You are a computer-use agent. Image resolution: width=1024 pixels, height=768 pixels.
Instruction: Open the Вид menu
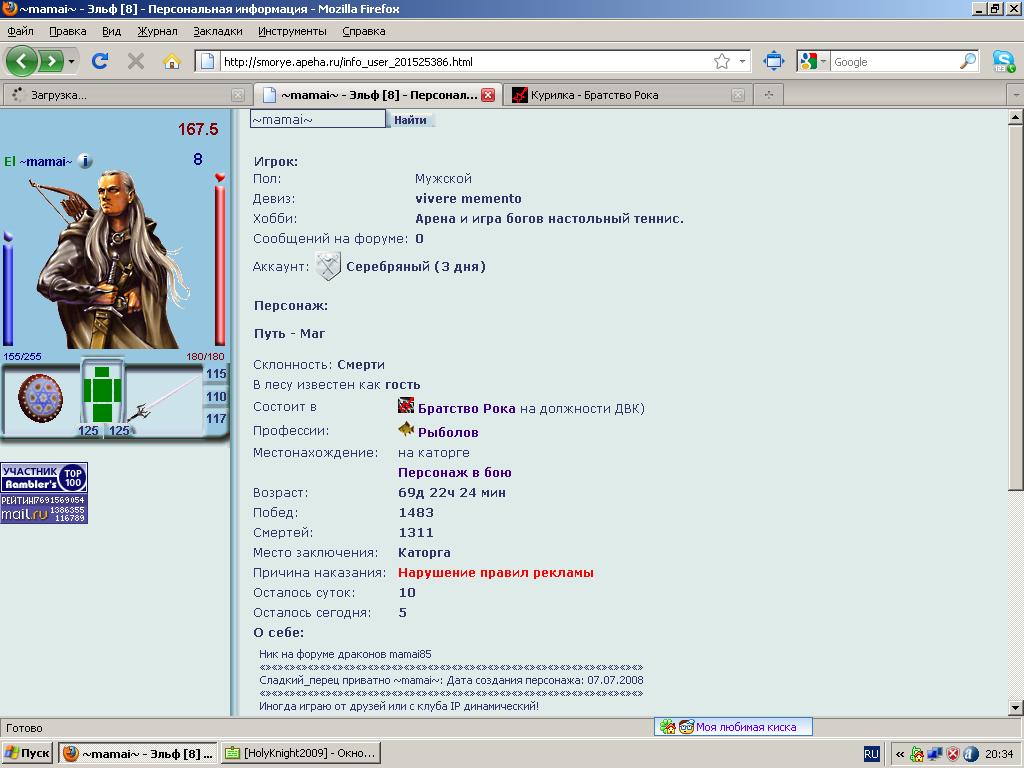[112, 31]
